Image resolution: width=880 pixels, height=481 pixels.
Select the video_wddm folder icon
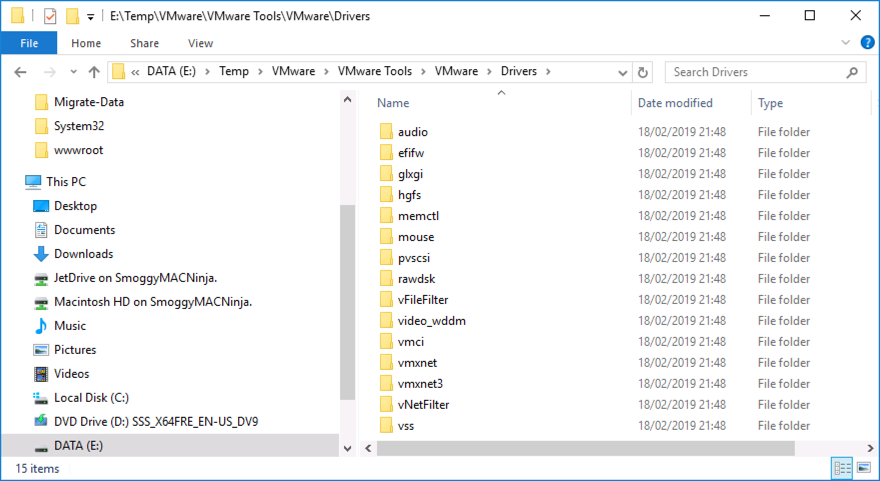(386, 321)
